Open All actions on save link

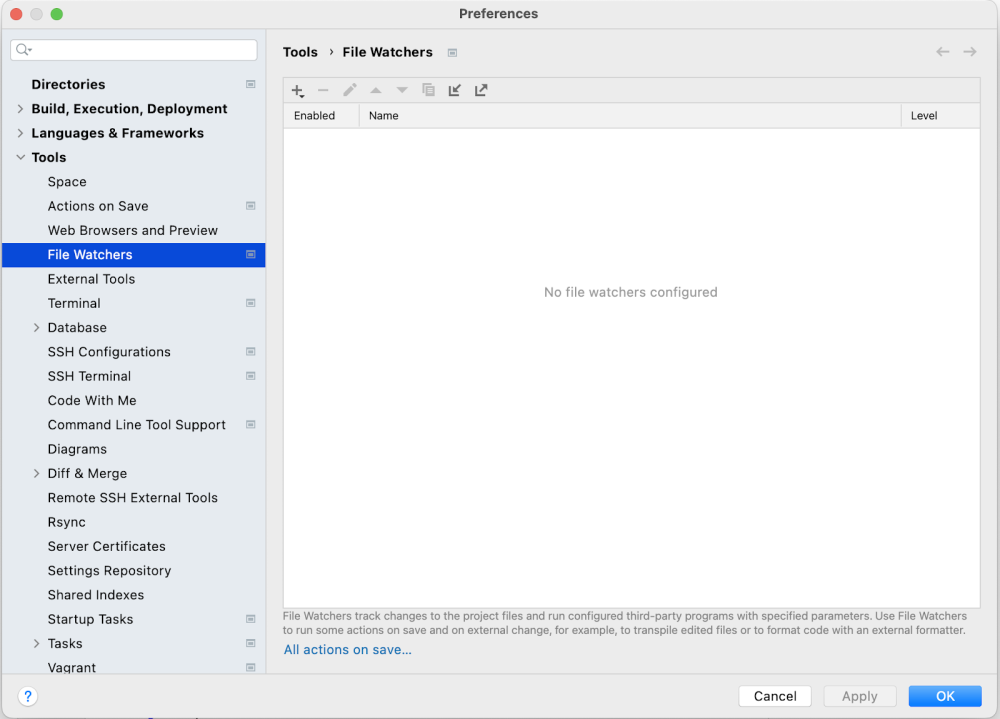[347, 649]
